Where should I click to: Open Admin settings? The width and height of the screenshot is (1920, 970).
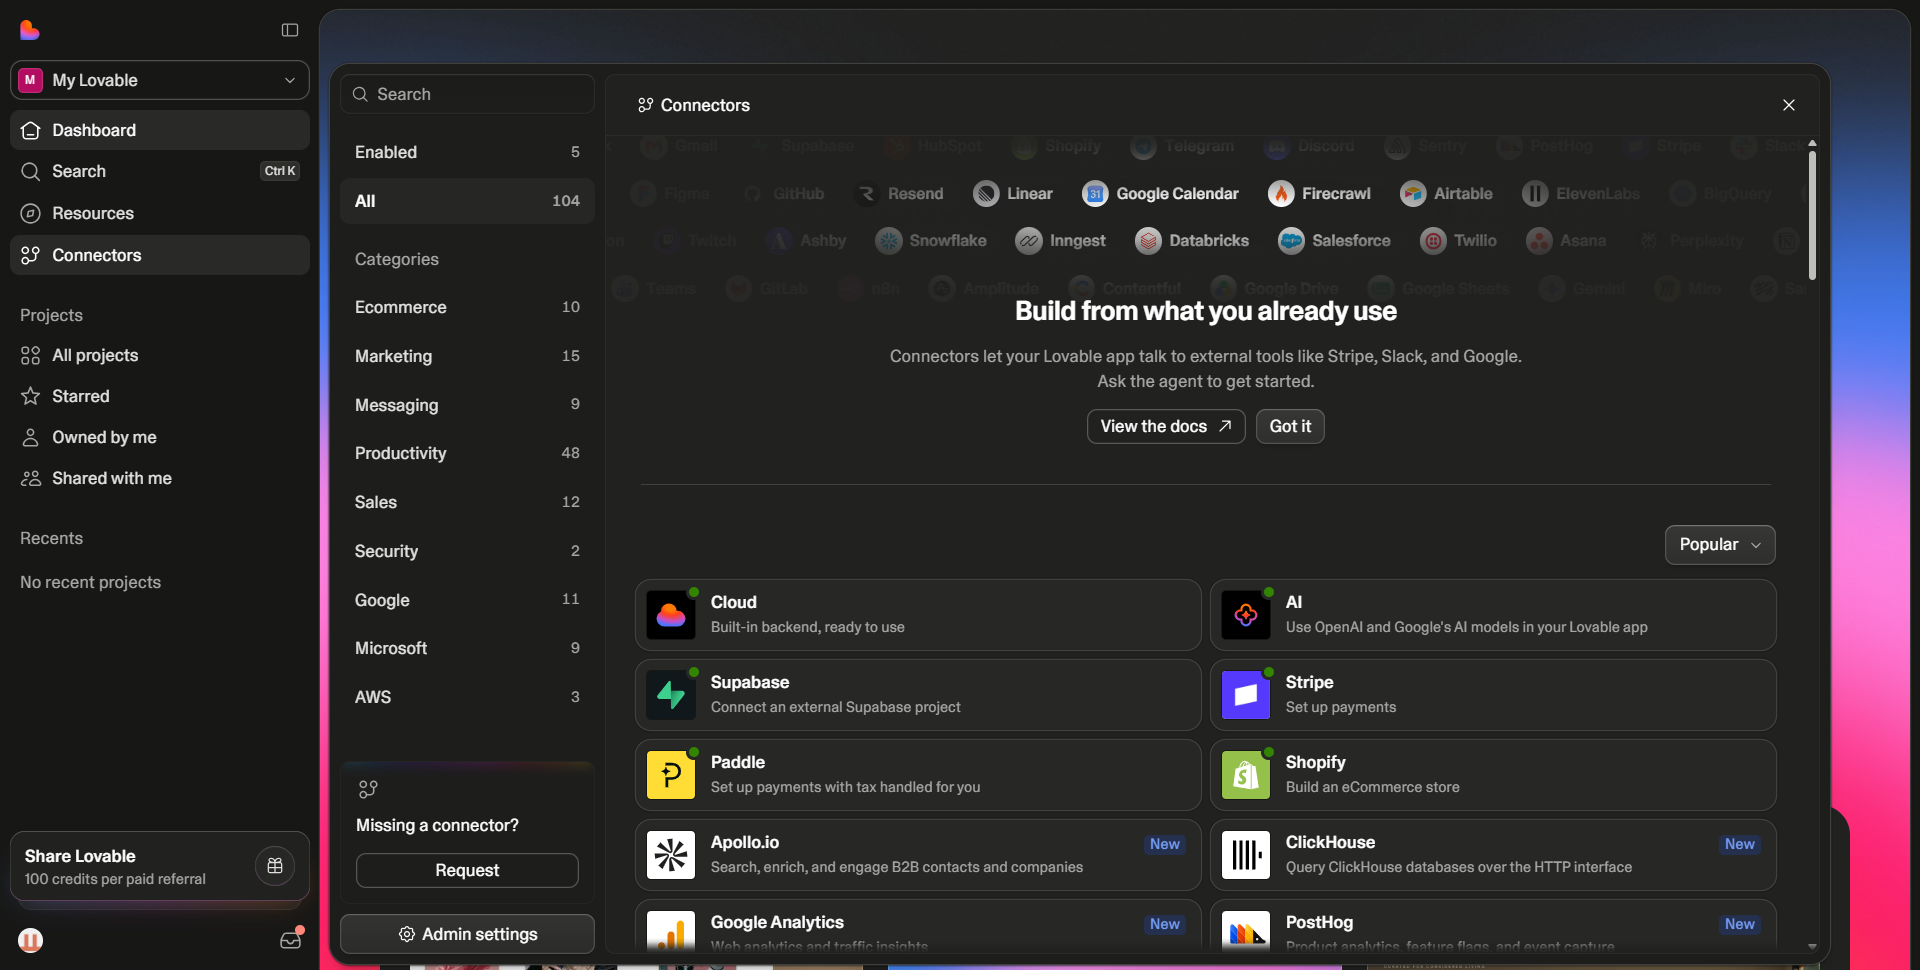(x=467, y=934)
